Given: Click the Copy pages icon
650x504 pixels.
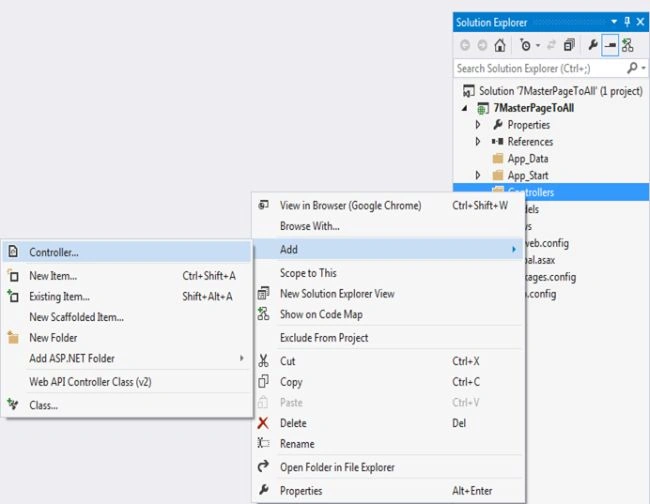Looking at the screenshot, I should (263, 381).
